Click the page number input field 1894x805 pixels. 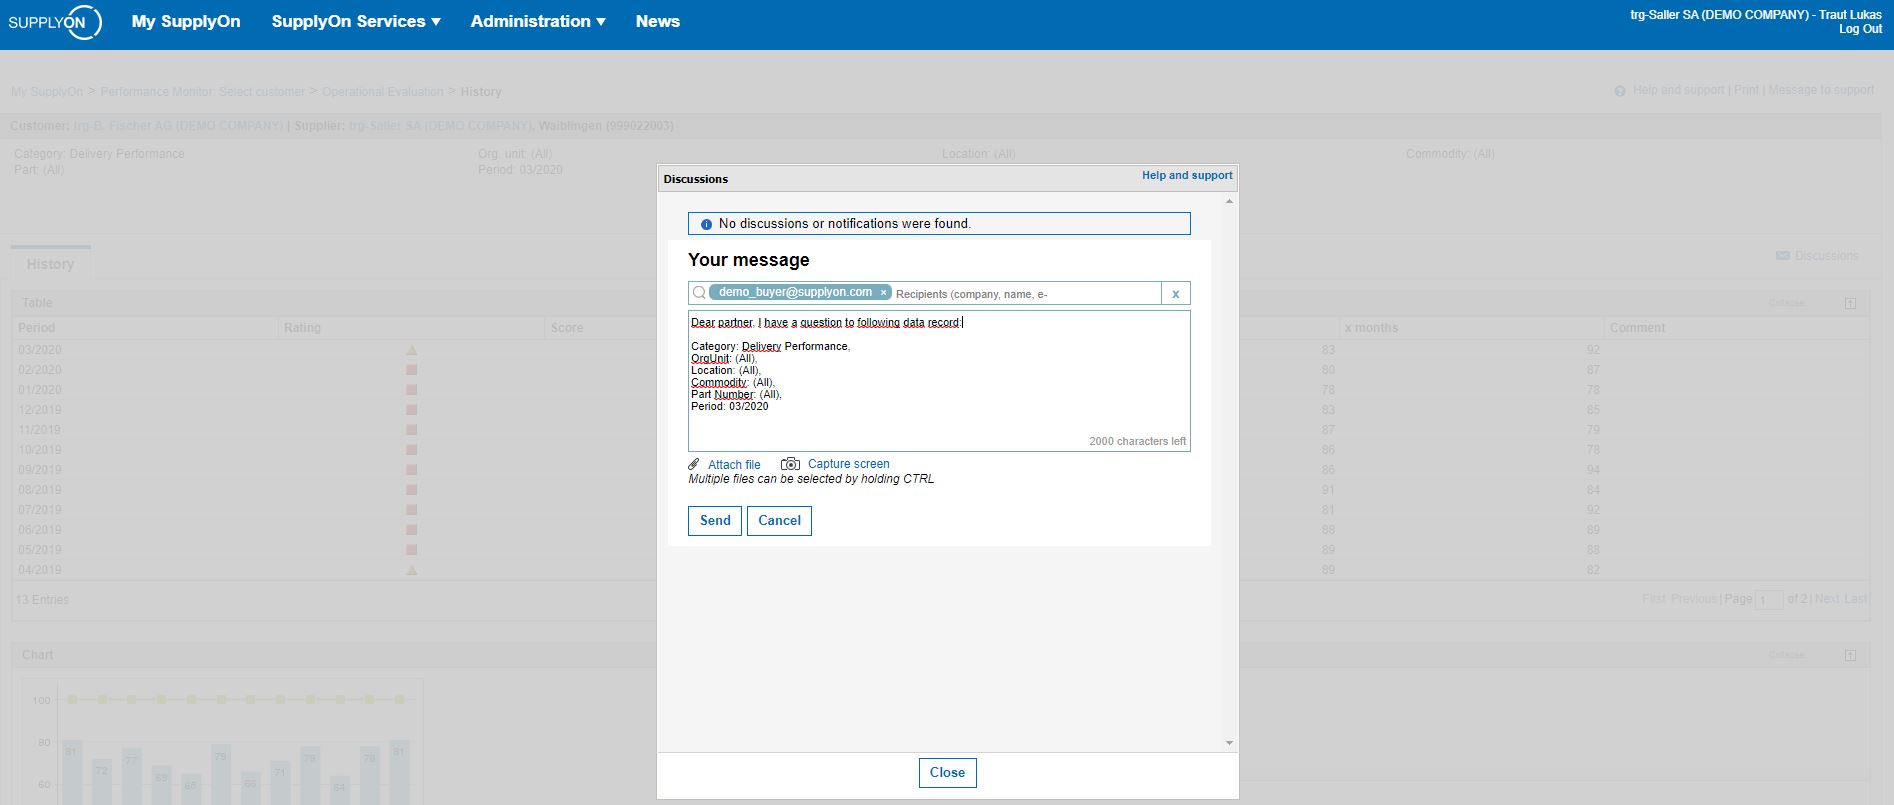click(1770, 600)
